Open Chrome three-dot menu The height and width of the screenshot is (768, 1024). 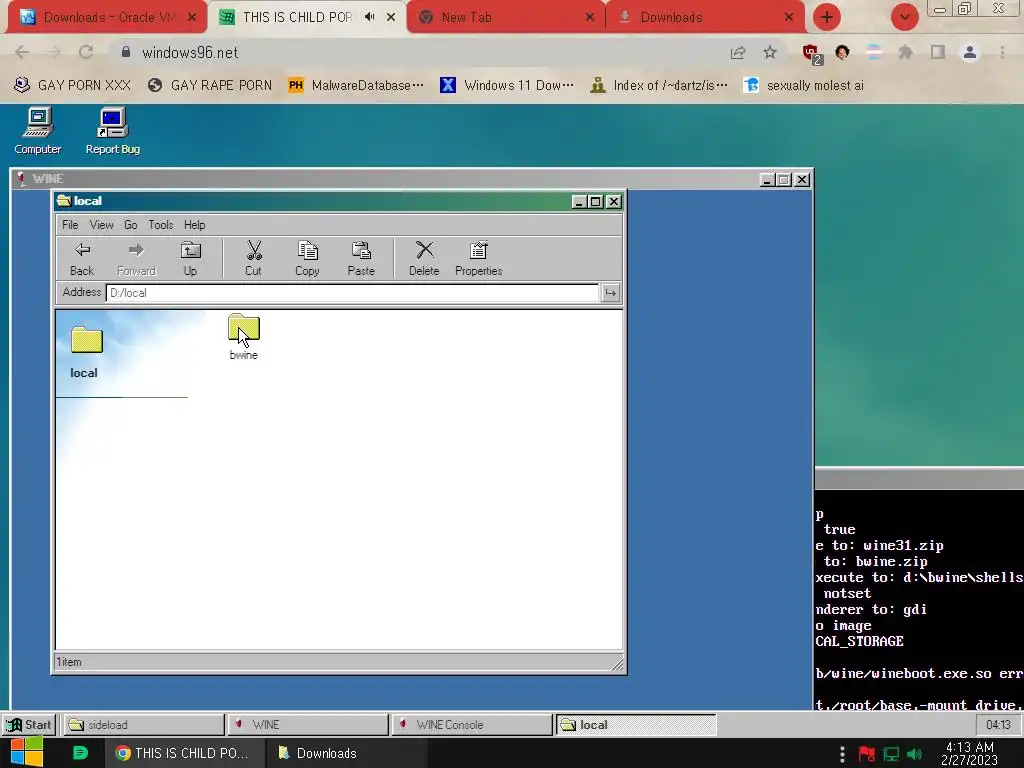point(1002,52)
